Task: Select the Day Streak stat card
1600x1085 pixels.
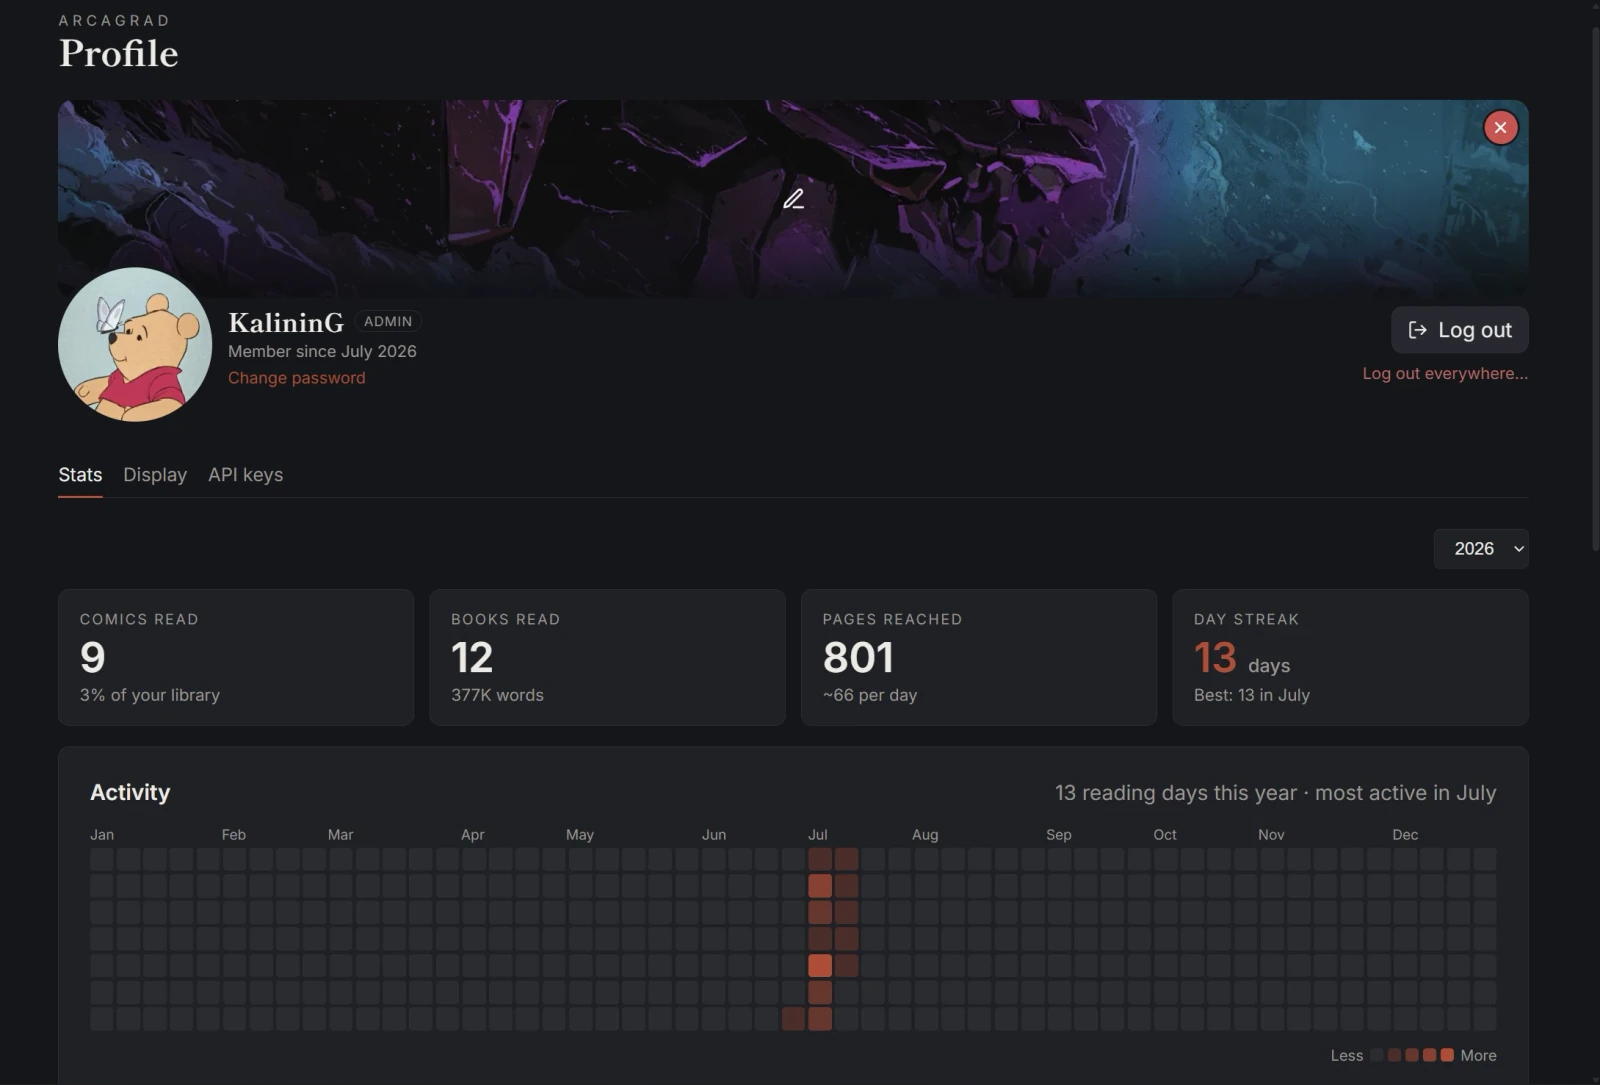Action: pyautogui.click(x=1350, y=657)
